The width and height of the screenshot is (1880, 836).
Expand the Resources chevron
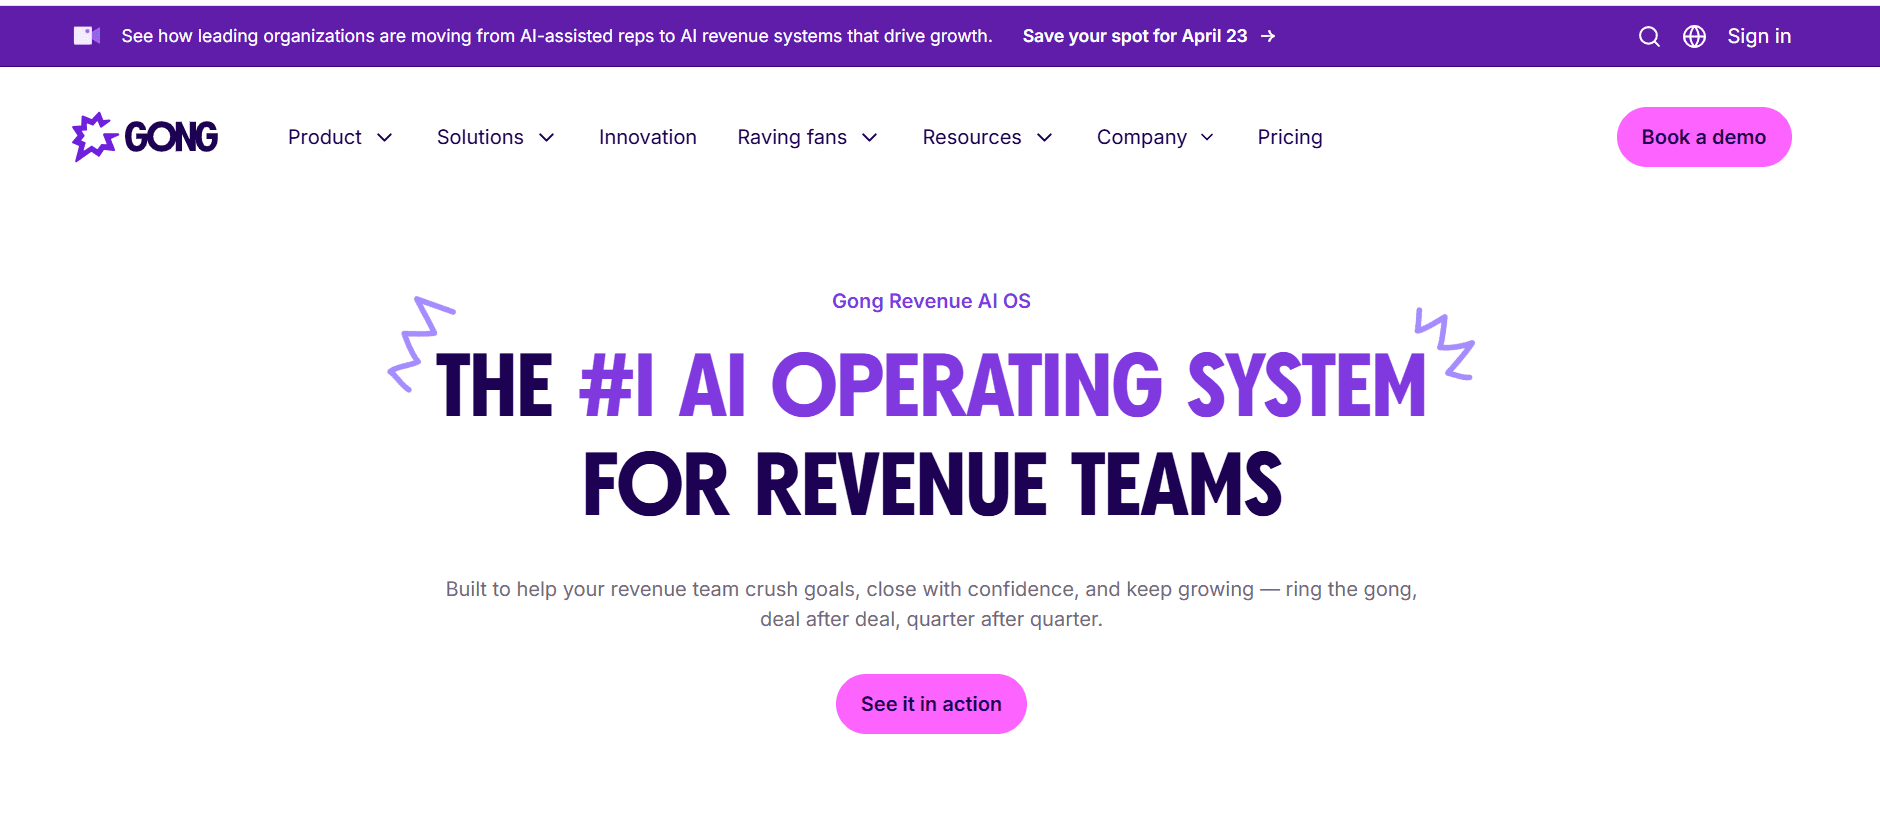pyautogui.click(x=1045, y=138)
